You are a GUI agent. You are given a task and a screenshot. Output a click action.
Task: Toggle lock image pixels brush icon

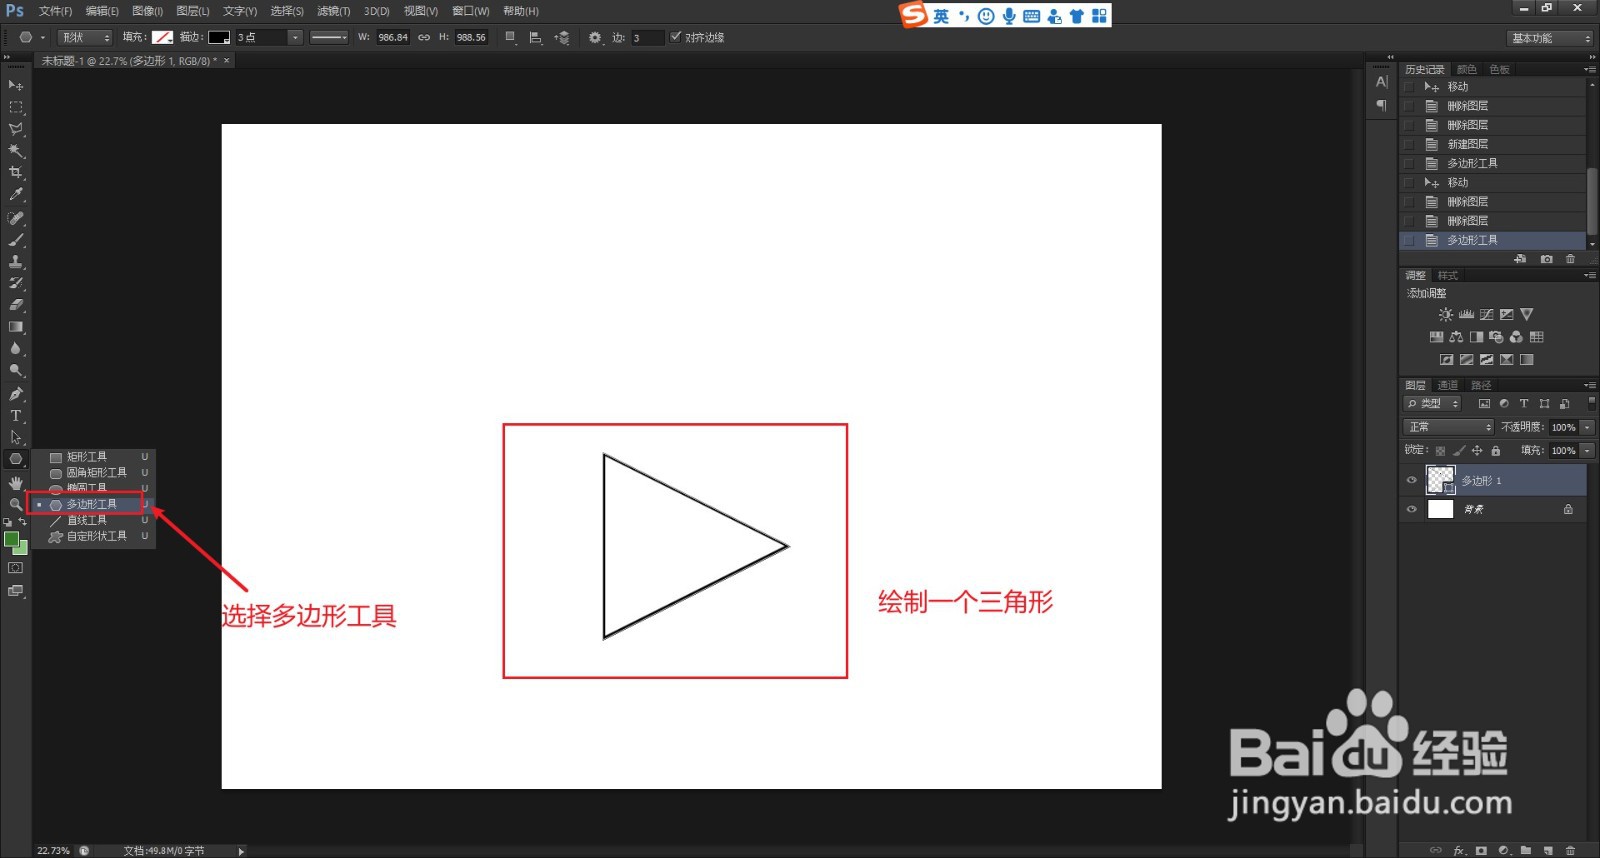1459,451
